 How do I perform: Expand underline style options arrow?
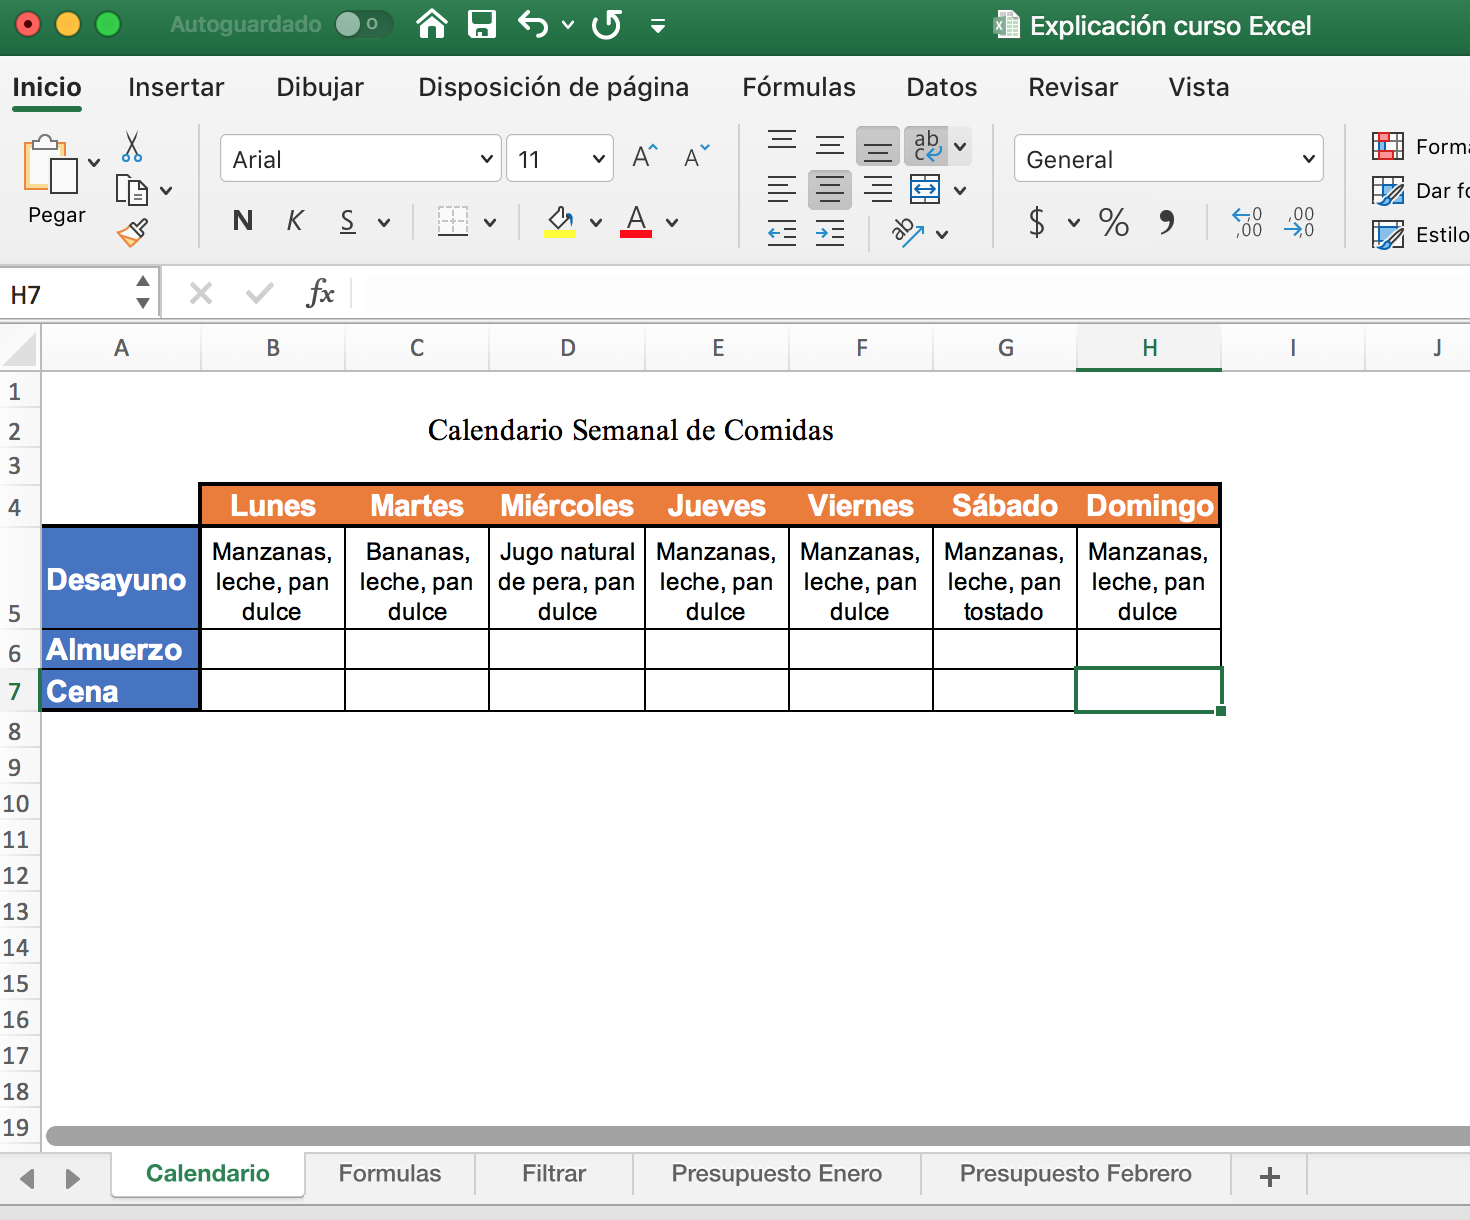tap(384, 222)
